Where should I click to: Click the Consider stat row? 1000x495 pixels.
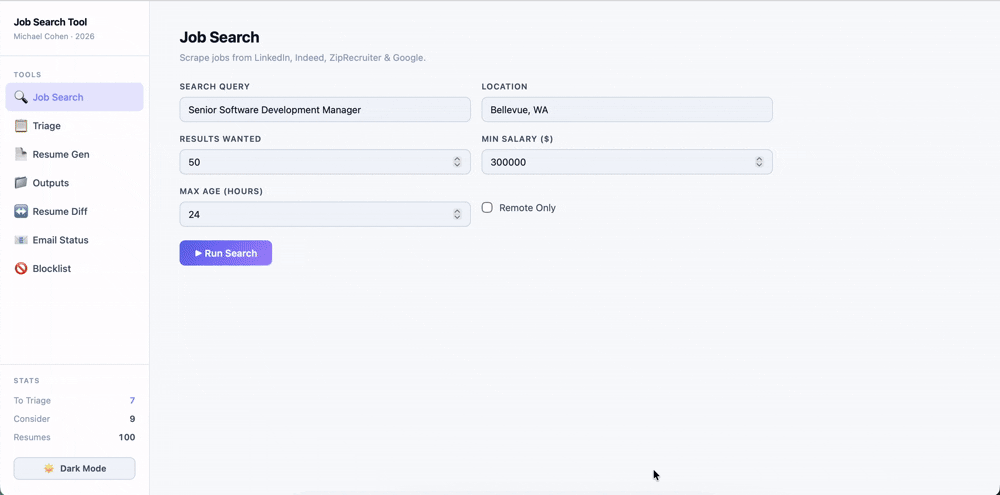point(75,419)
